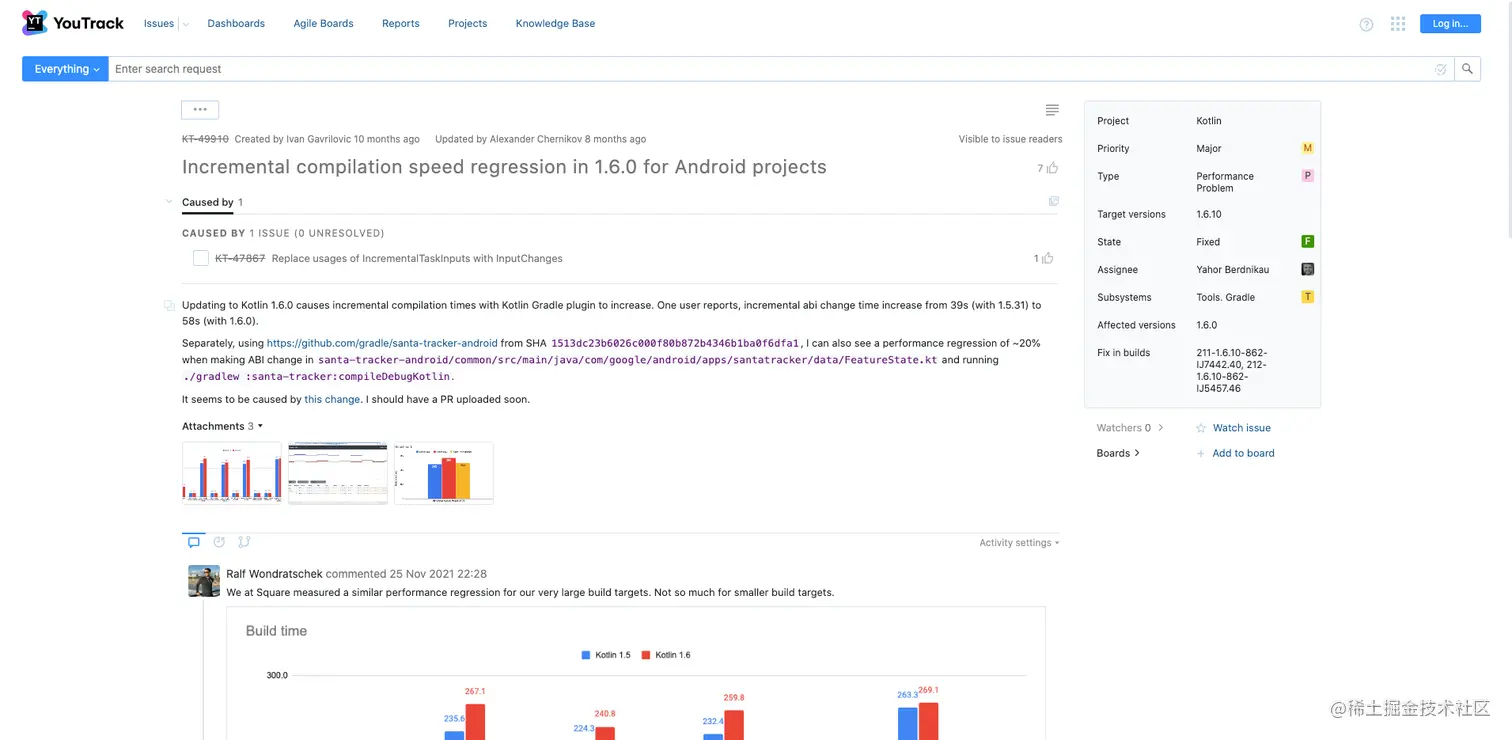Viewport: 1512px width, 740px height.
Task: Click the Project value Kotlin
Action: pos(1209,120)
